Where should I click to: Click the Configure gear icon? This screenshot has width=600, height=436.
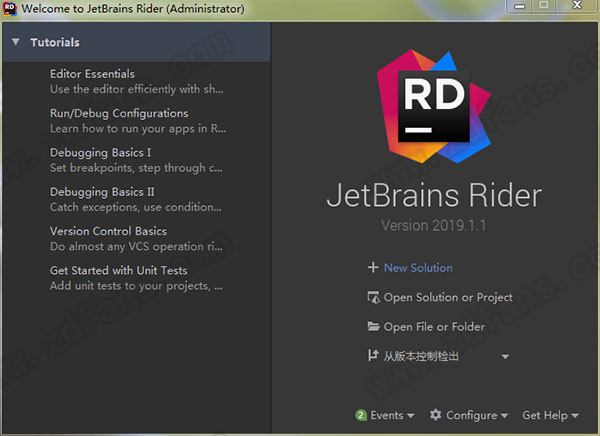pos(435,415)
